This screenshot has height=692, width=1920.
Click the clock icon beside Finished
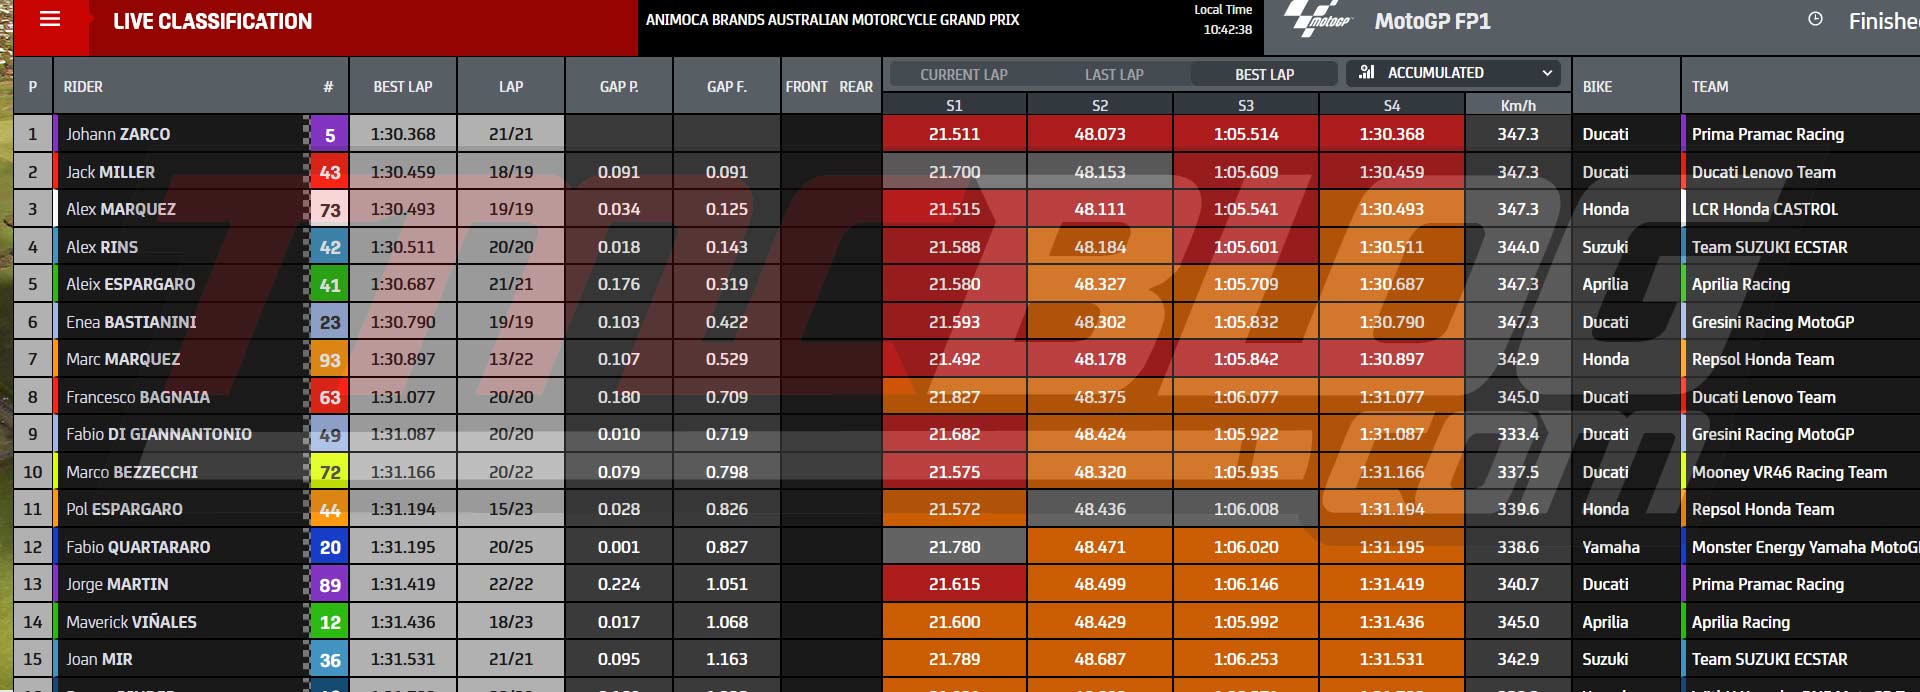(1815, 19)
